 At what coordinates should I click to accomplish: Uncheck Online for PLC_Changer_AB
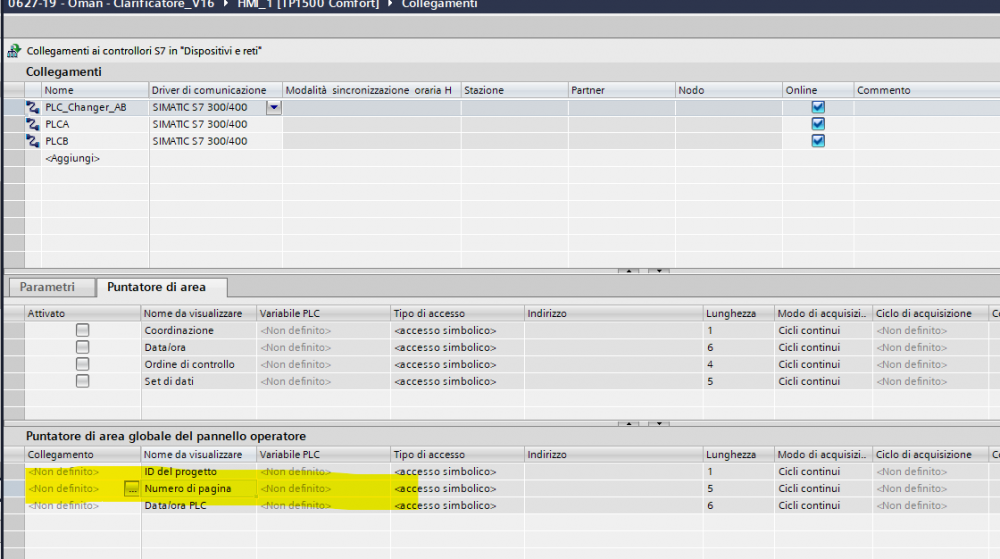click(x=818, y=107)
